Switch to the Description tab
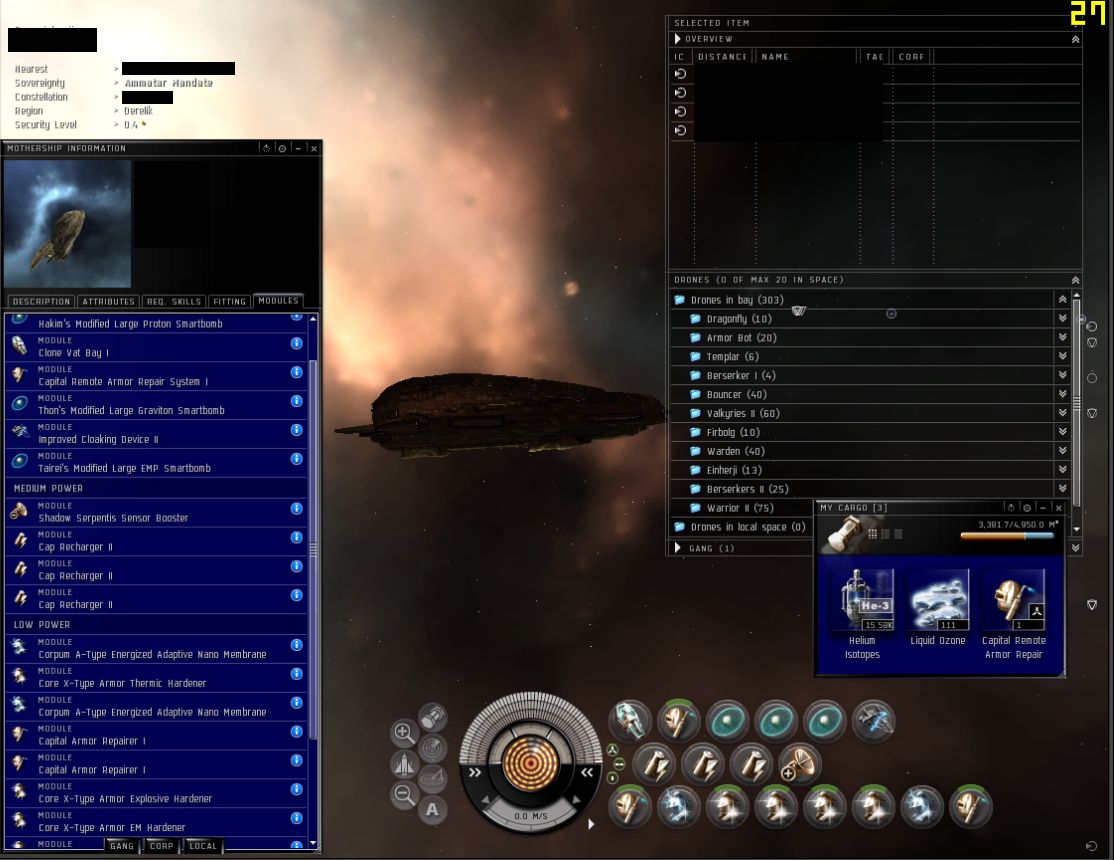Image resolution: width=1114 pixels, height=860 pixels. [41, 301]
